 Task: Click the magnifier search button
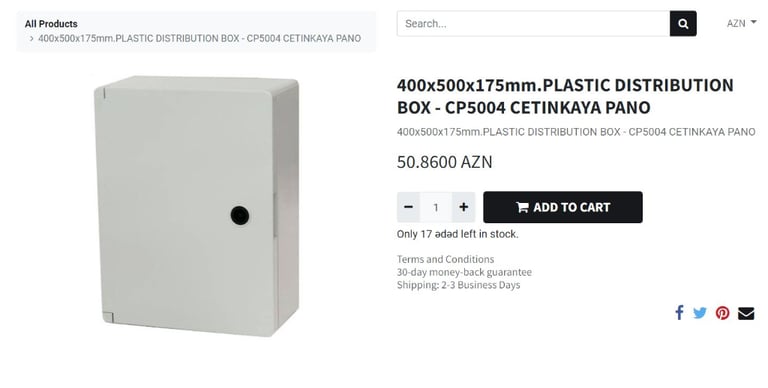tap(683, 24)
